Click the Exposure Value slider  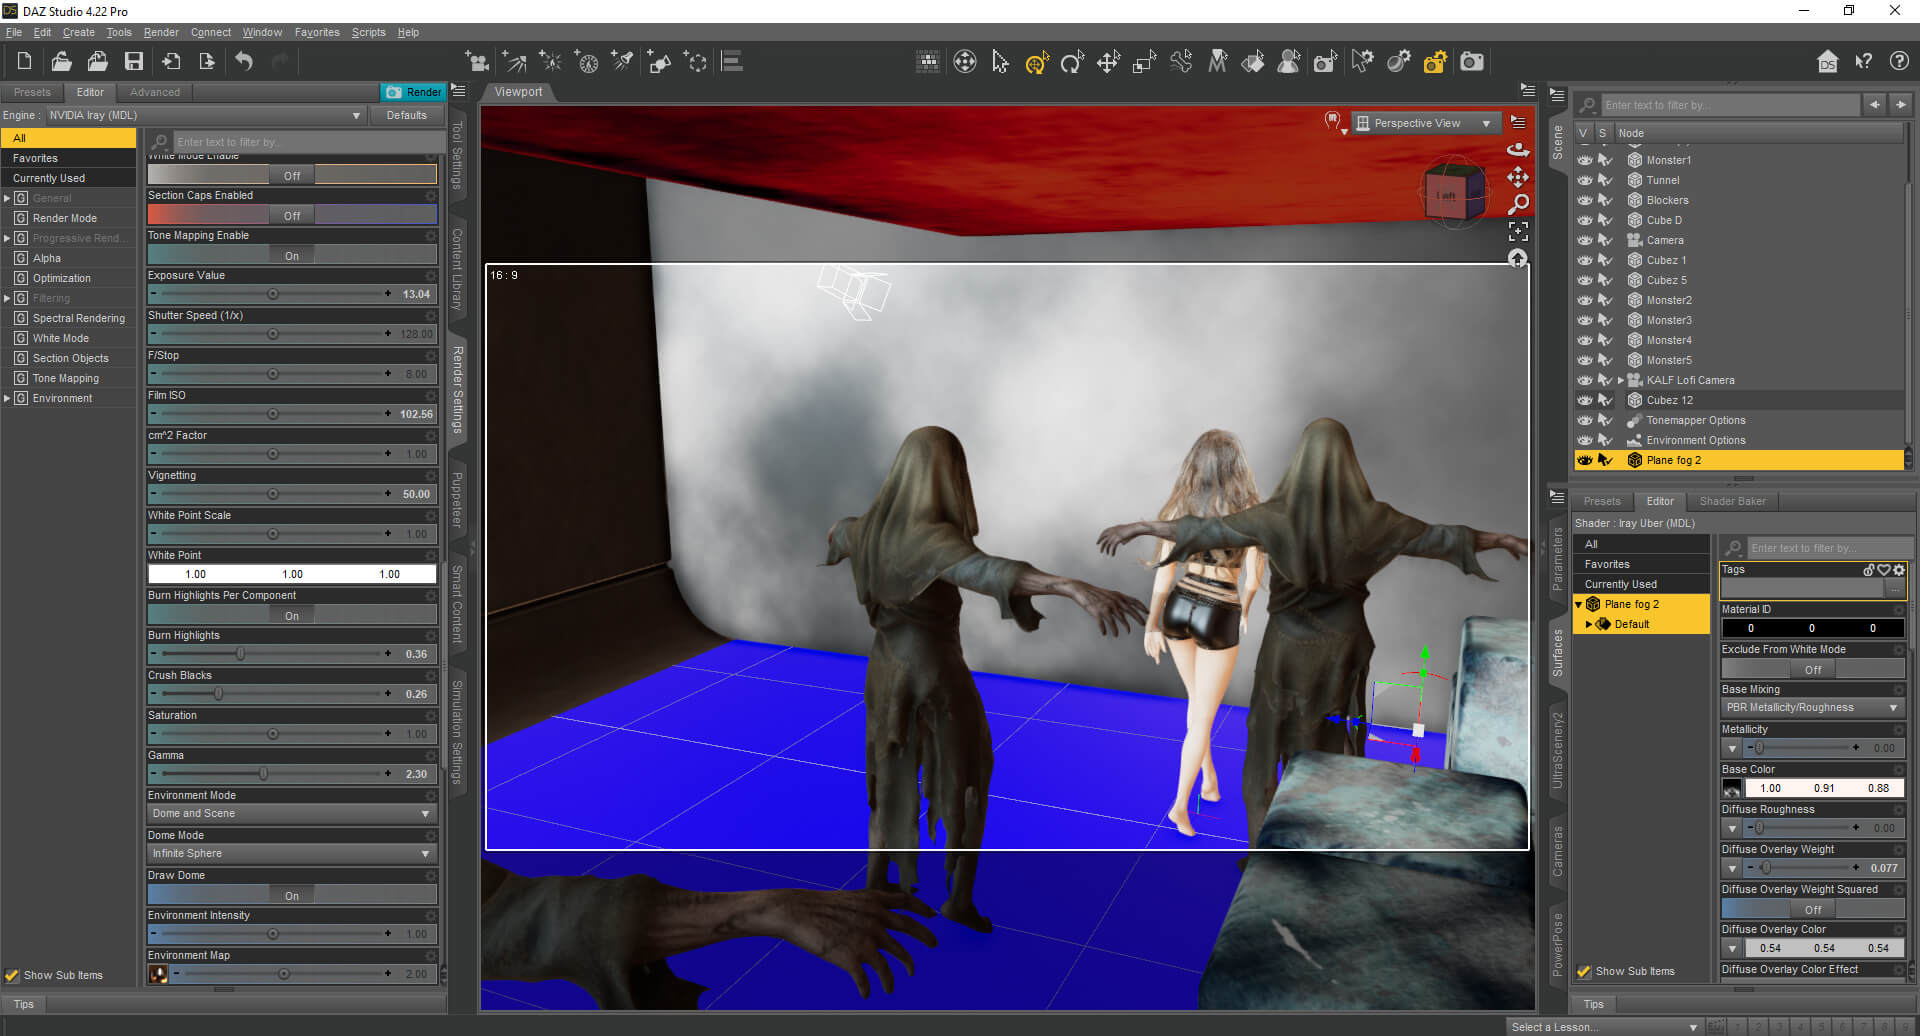272,294
